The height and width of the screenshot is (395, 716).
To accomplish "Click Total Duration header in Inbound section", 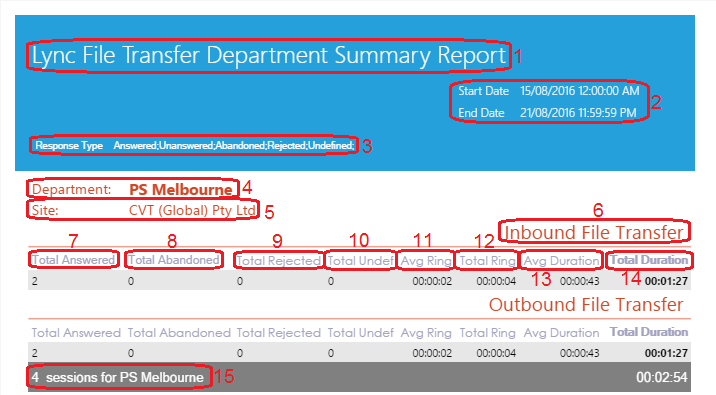I will click(649, 260).
